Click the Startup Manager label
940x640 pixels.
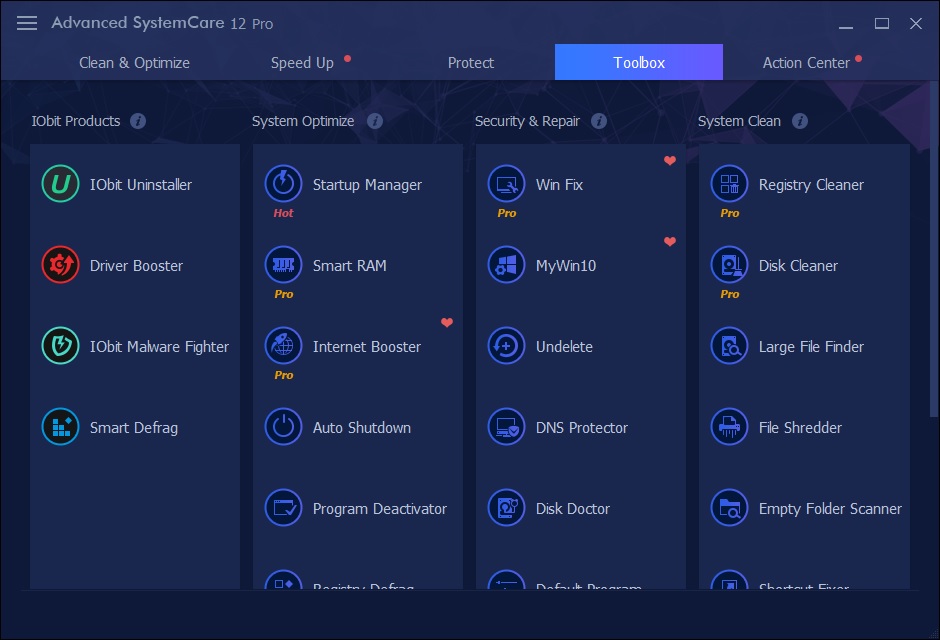[367, 185]
